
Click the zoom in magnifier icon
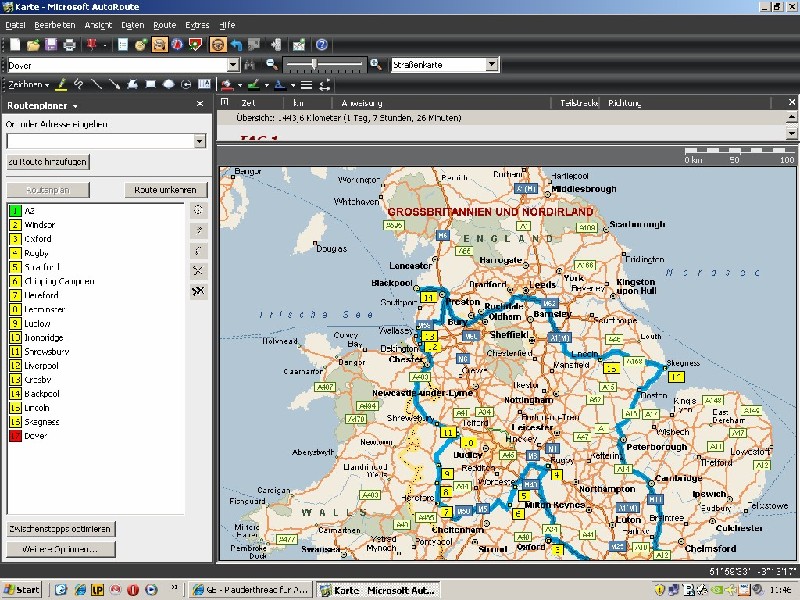point(375,65)
